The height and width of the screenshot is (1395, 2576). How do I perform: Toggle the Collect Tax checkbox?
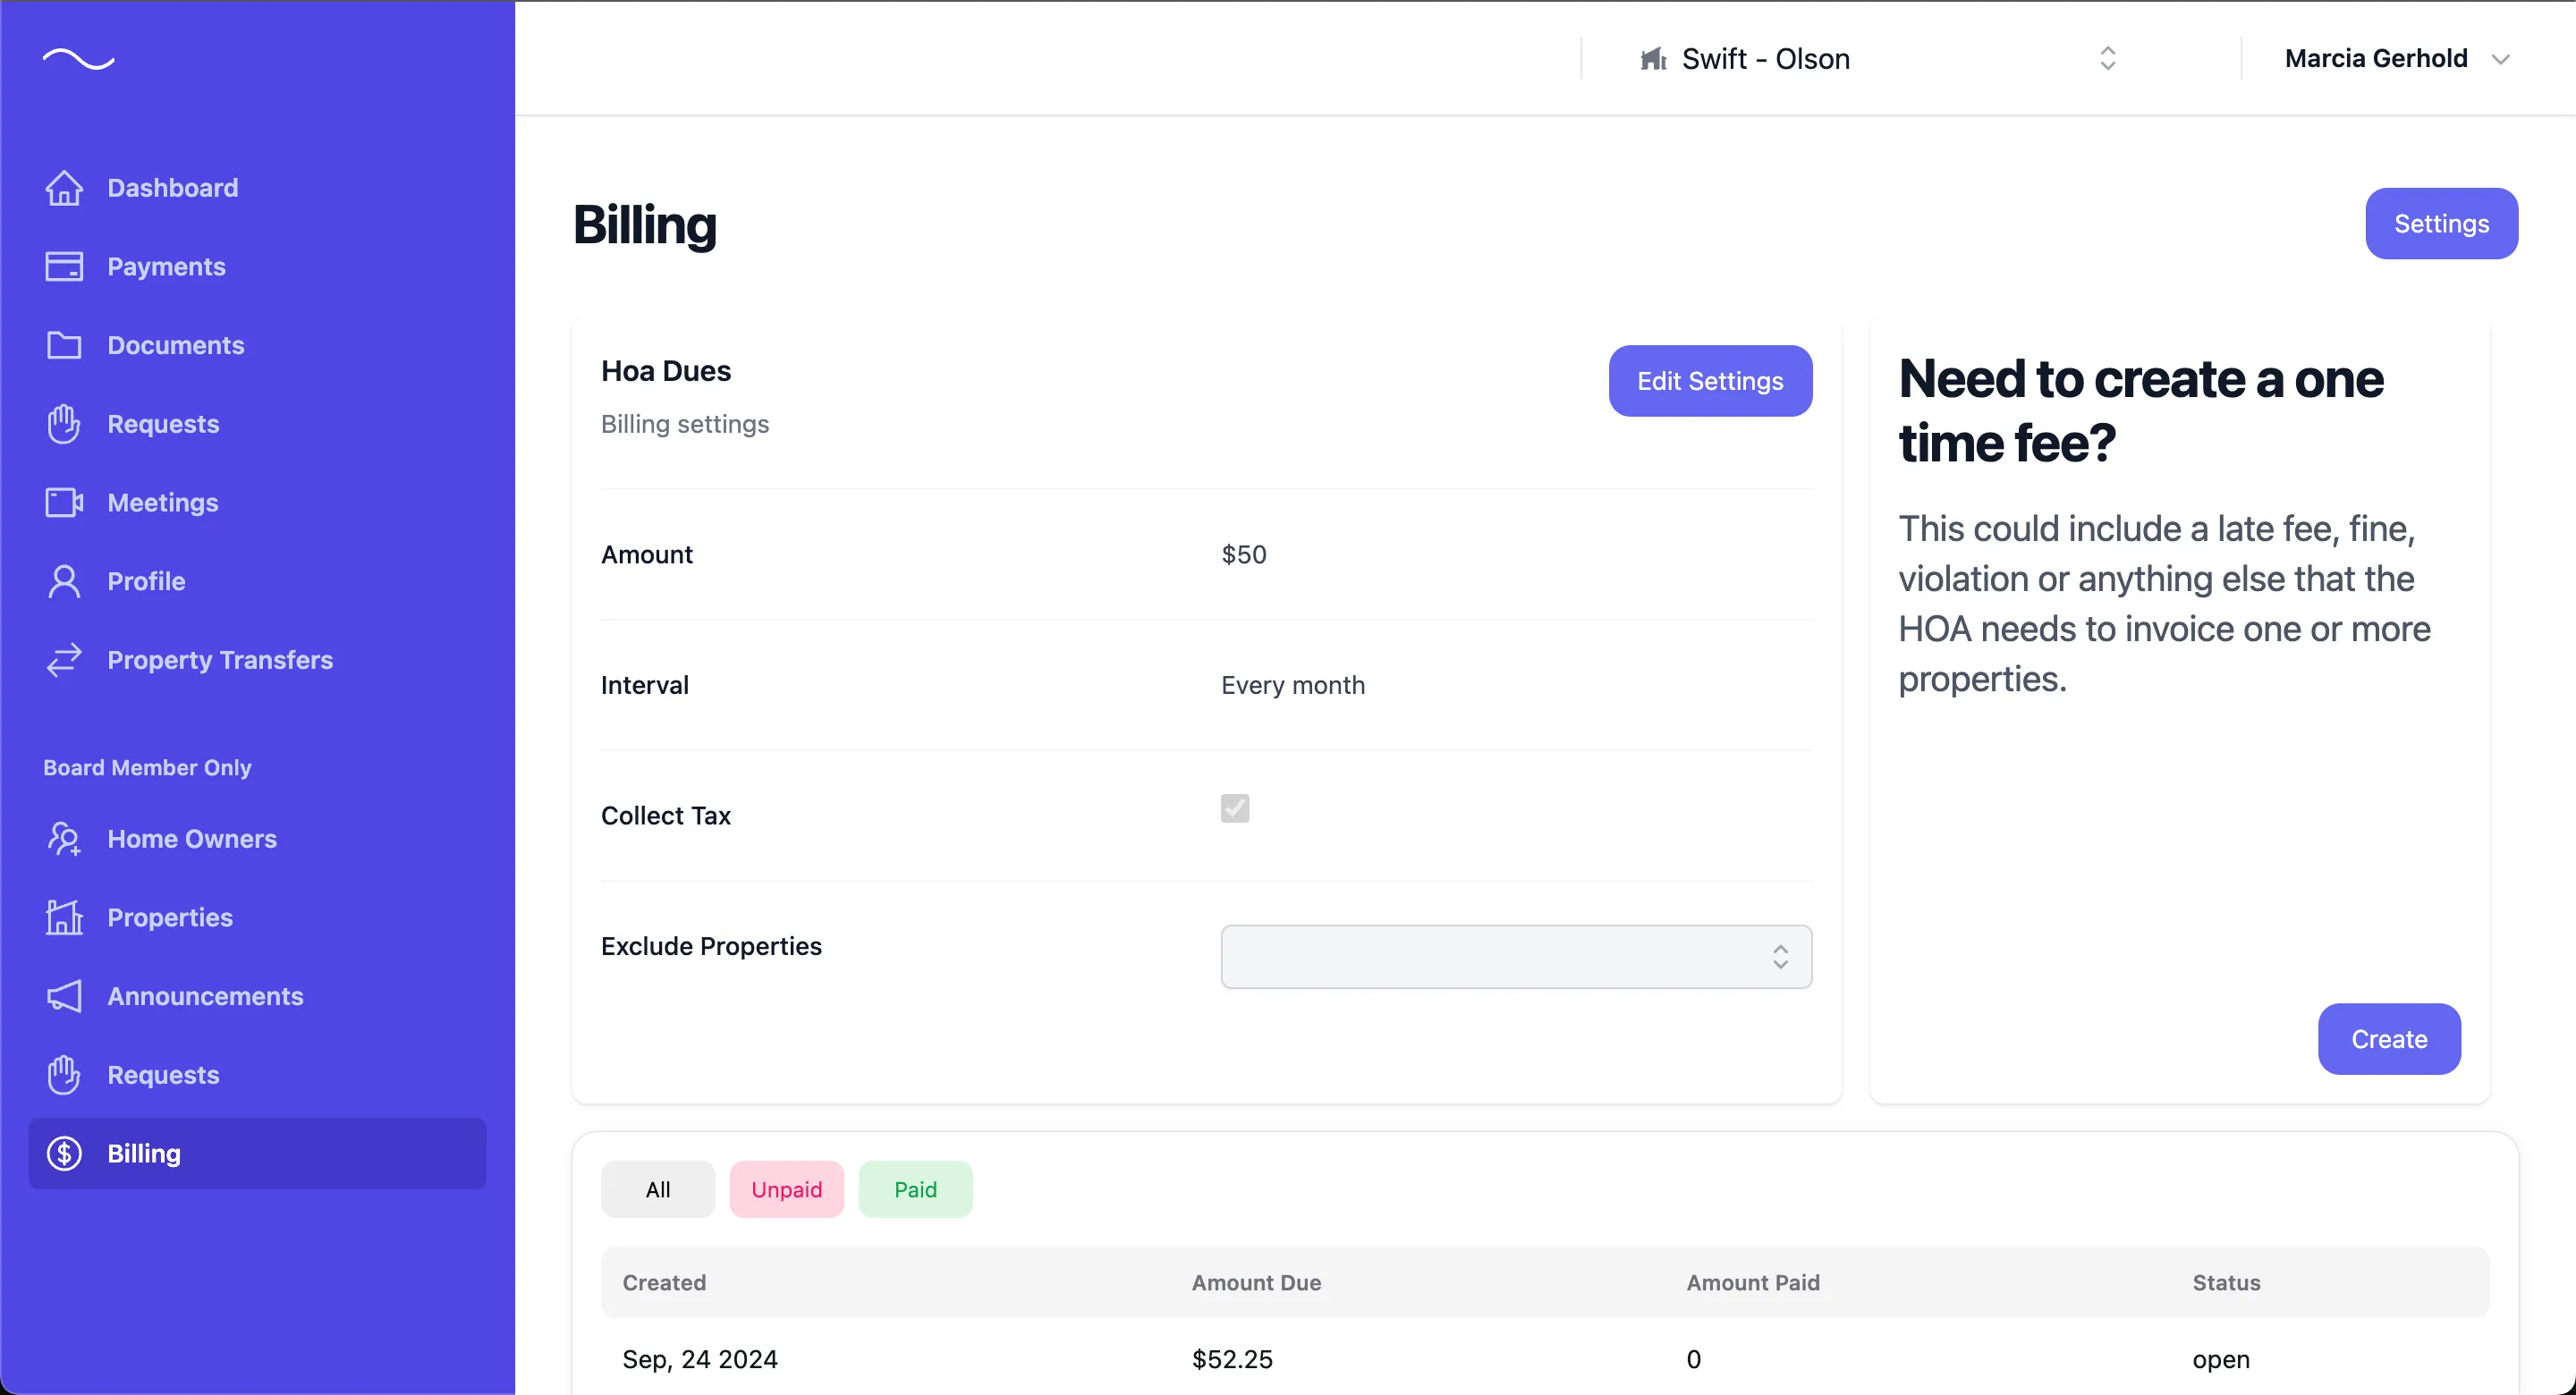1234,808
